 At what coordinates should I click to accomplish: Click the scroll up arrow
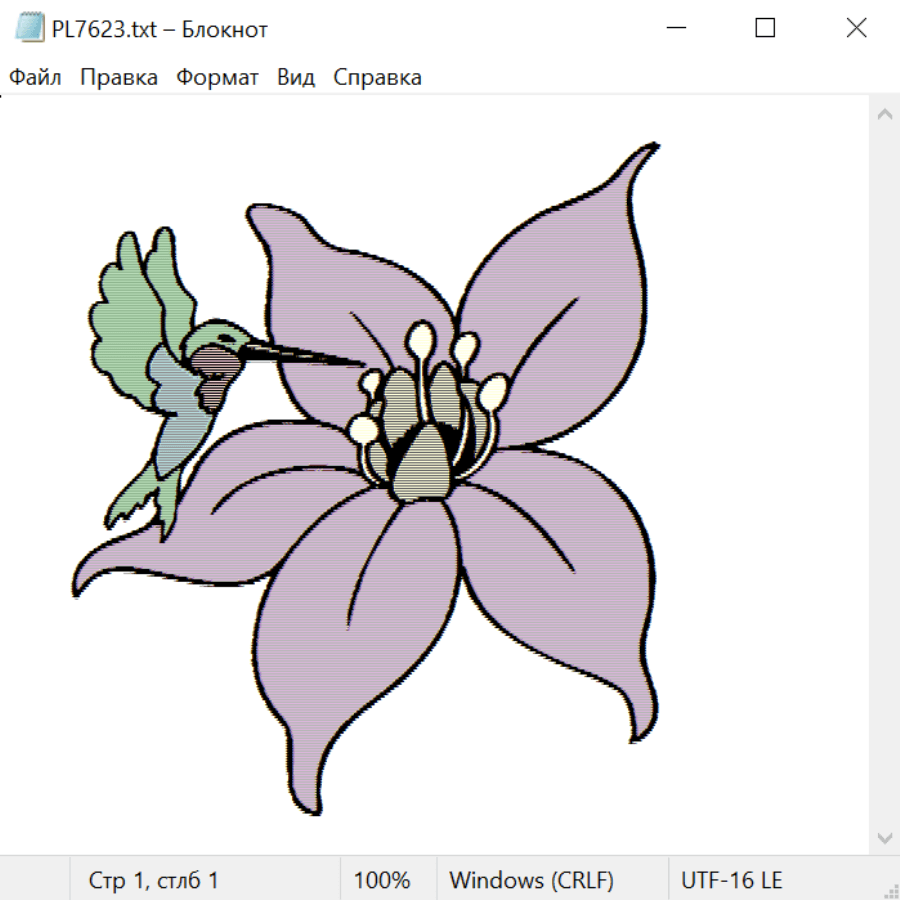[884, 115]
